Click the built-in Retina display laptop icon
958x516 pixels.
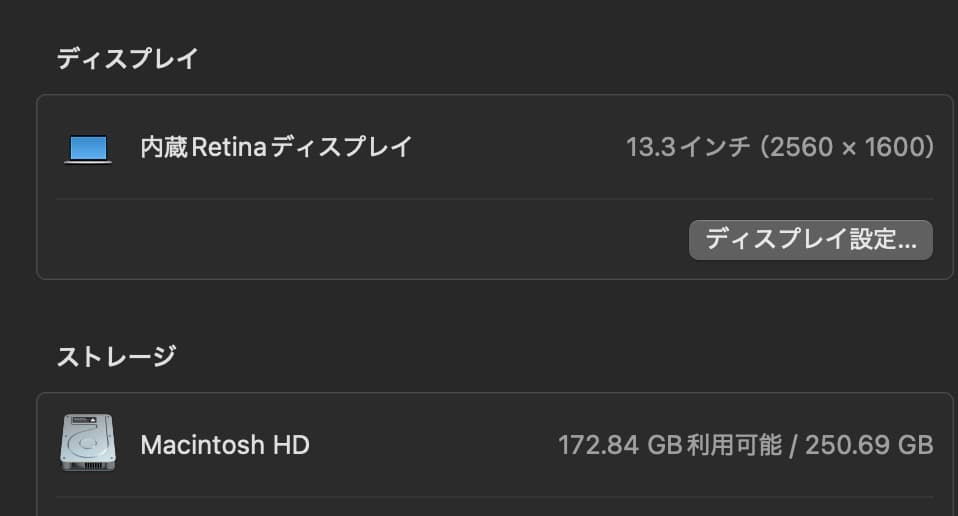tap(88, 149)
